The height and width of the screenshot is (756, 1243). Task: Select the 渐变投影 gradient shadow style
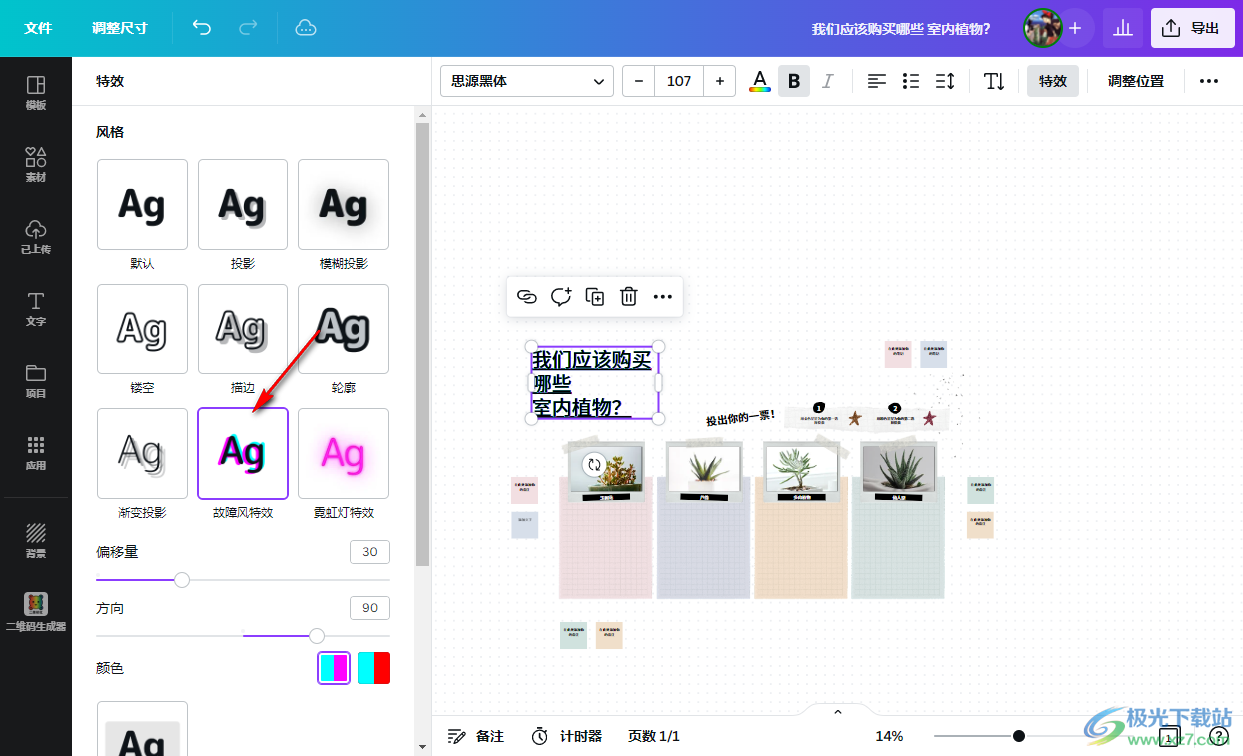(142, 453)
